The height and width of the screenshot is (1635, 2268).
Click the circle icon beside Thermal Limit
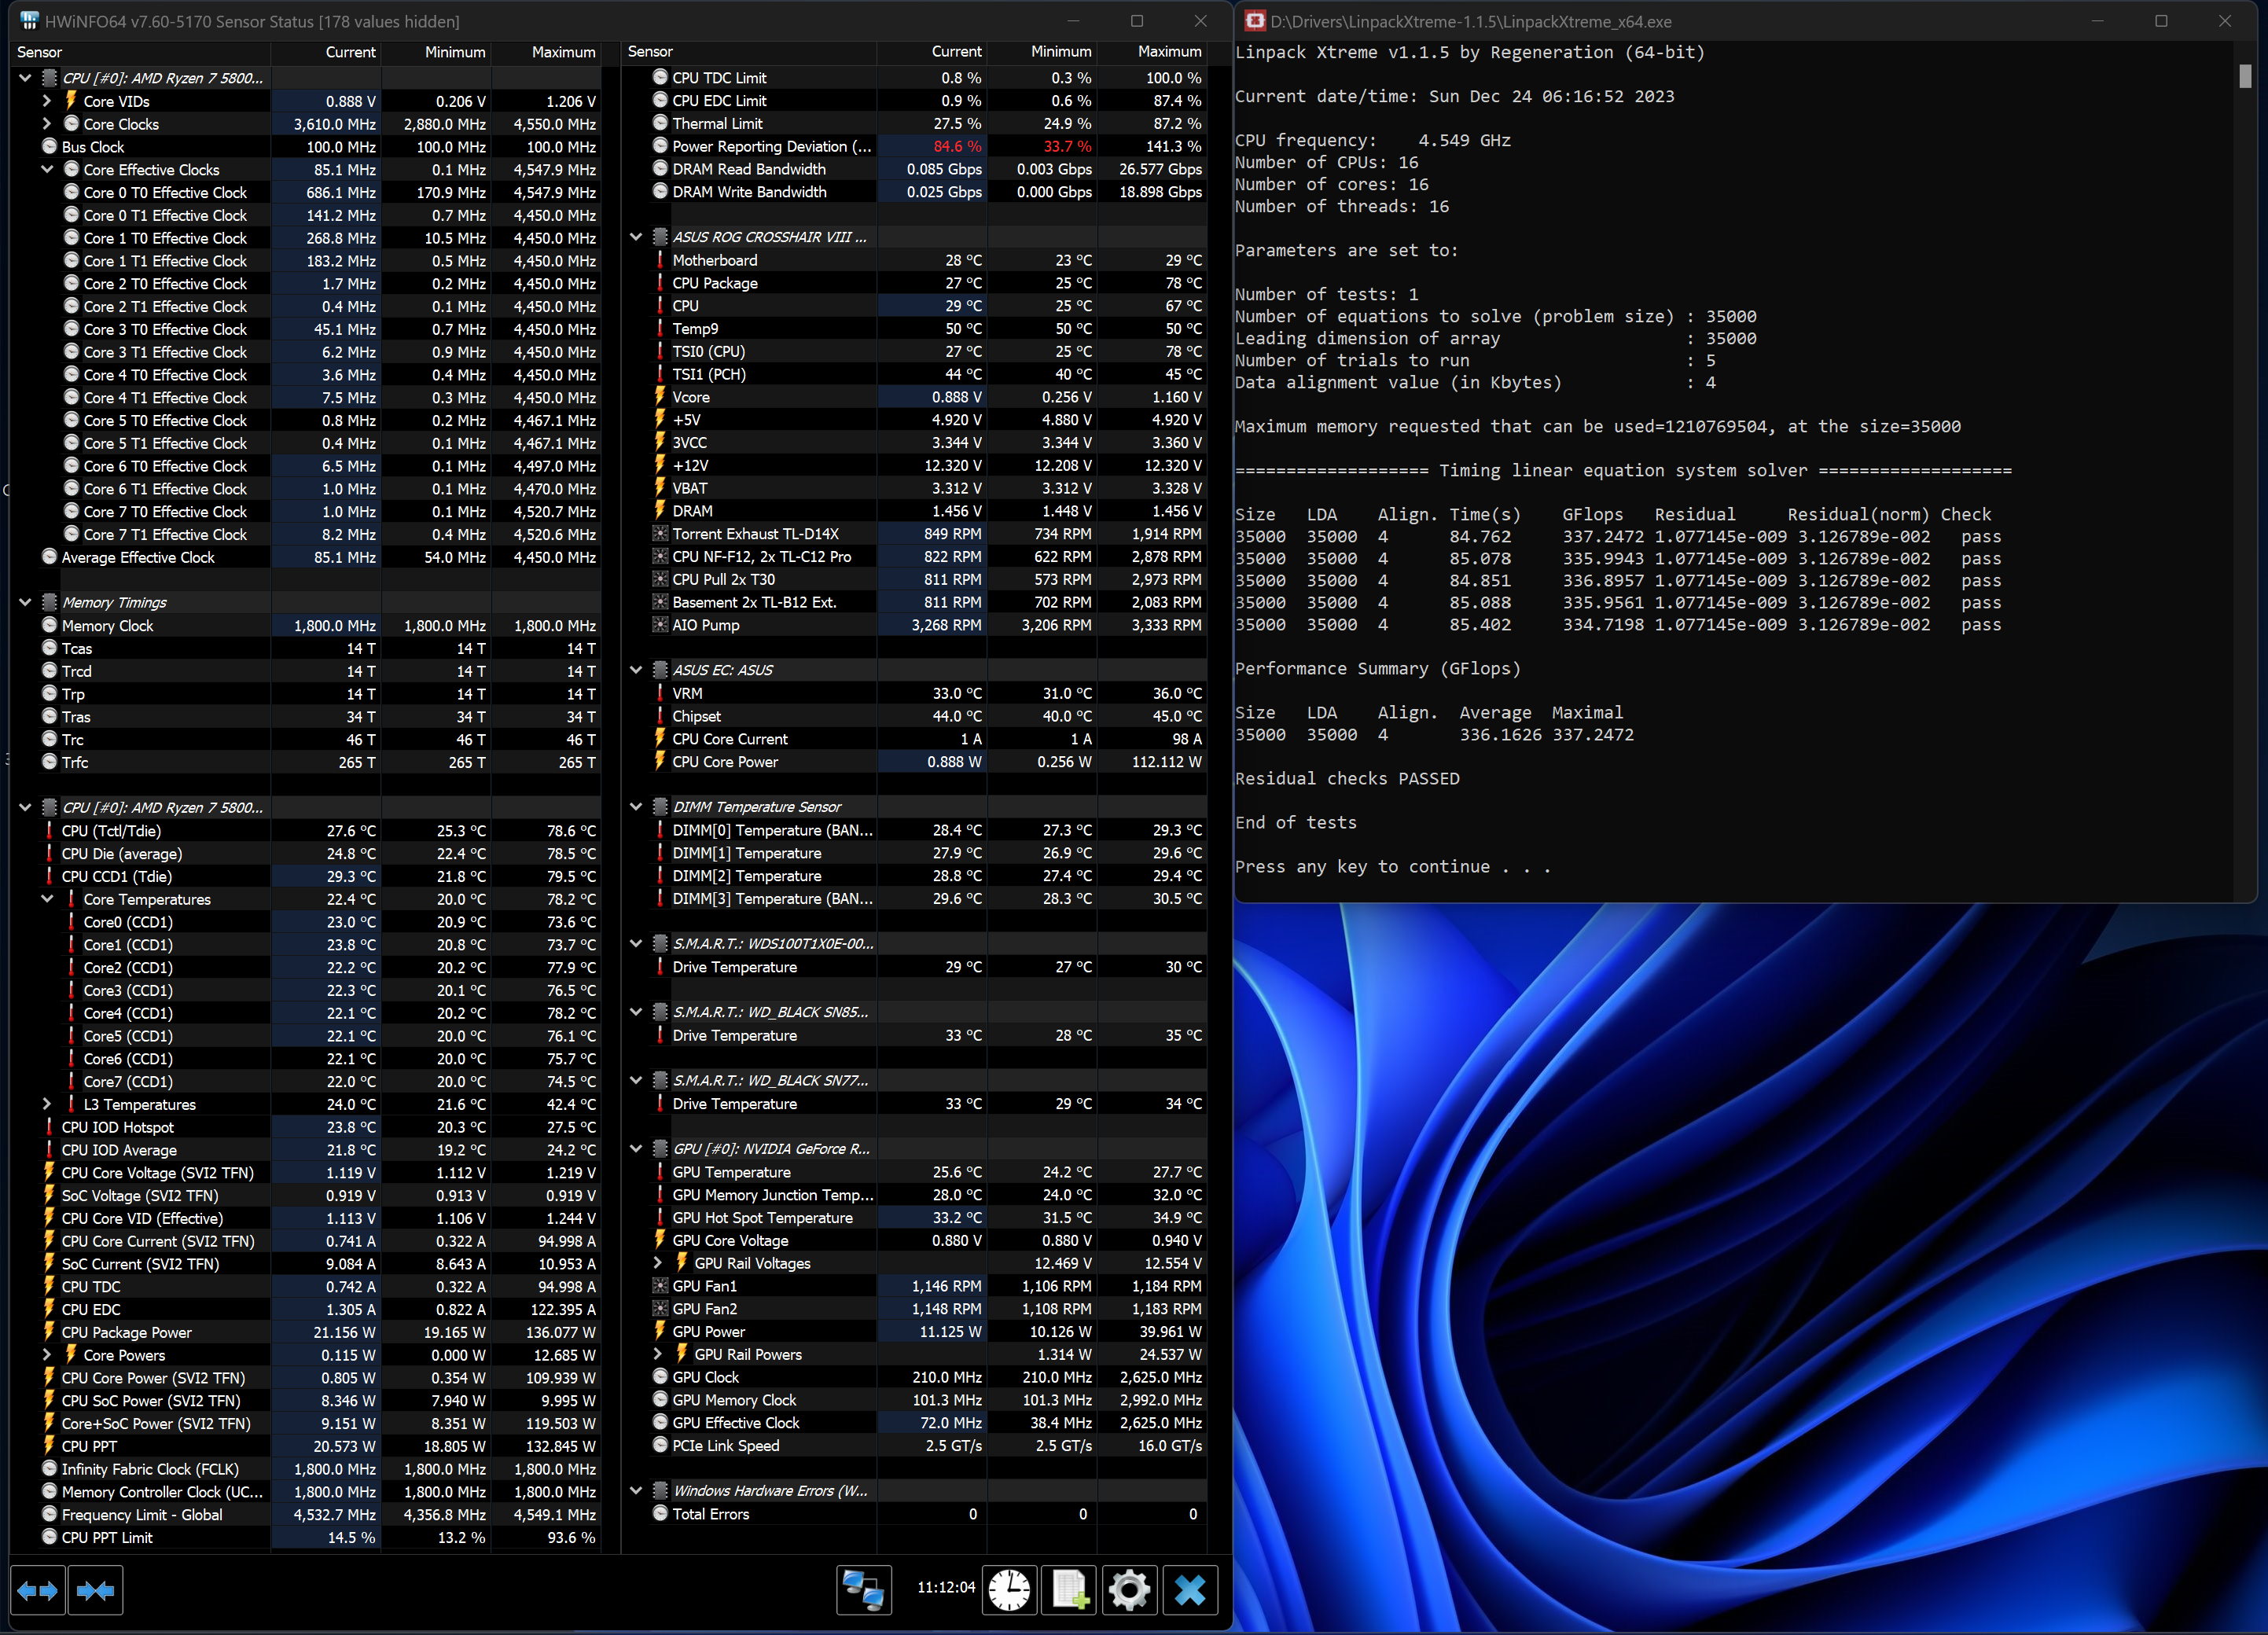660,123
